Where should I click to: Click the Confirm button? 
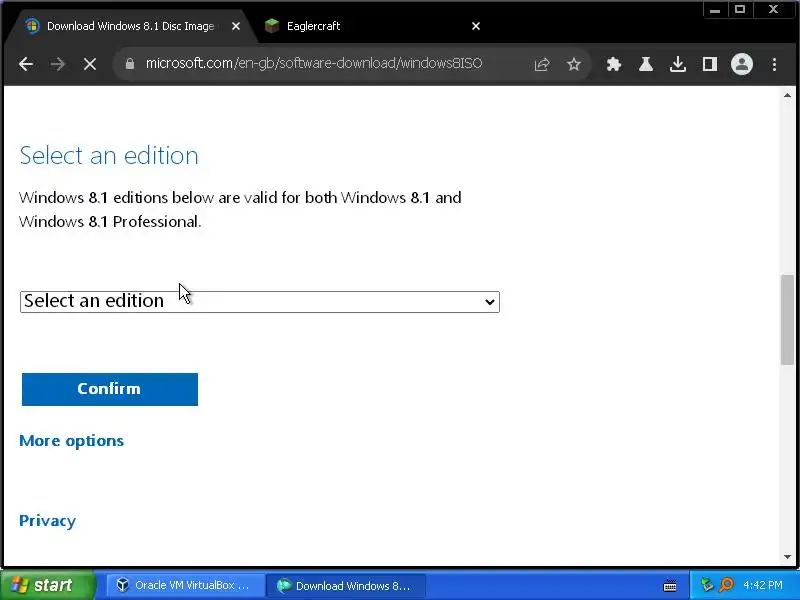tap(110, 389)
